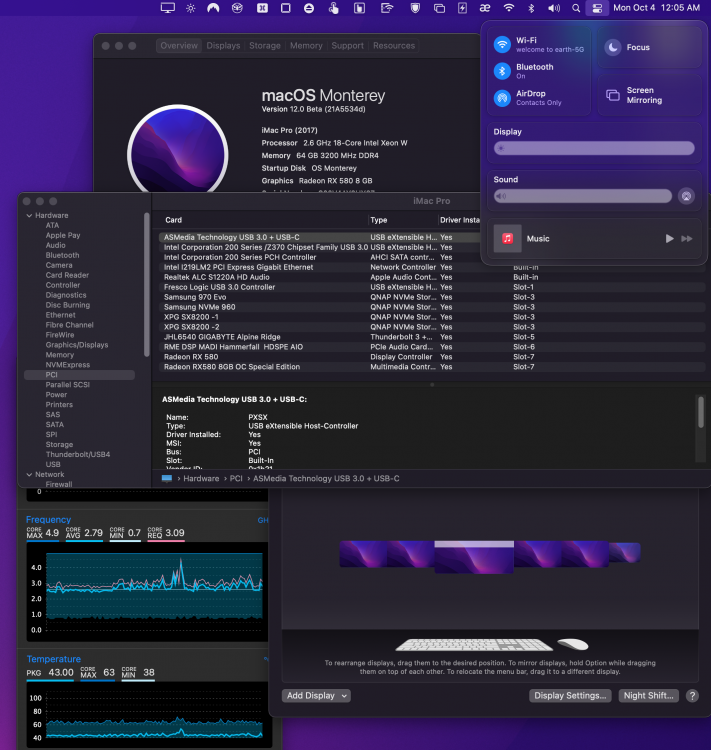Open the cube-shaped menu bar icon

pyautogui.click(x=237, y=8)
